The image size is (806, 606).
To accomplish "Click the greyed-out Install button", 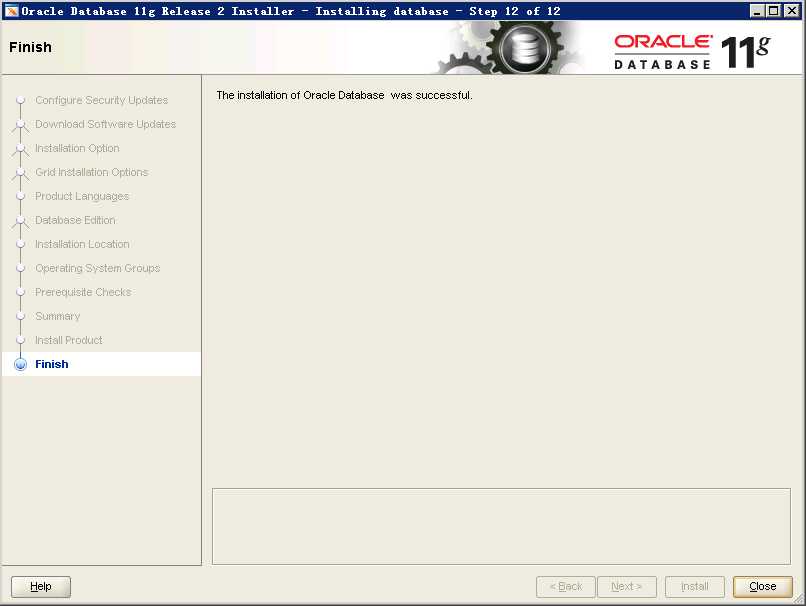I will (x=694, y=586).
